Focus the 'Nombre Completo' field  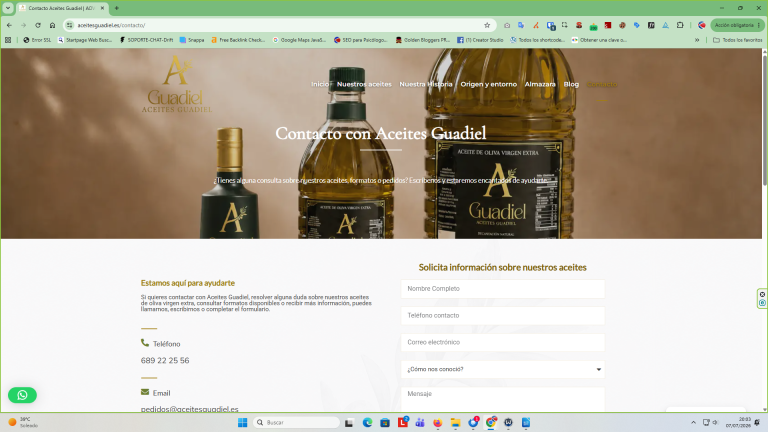(x=503, y=288)
